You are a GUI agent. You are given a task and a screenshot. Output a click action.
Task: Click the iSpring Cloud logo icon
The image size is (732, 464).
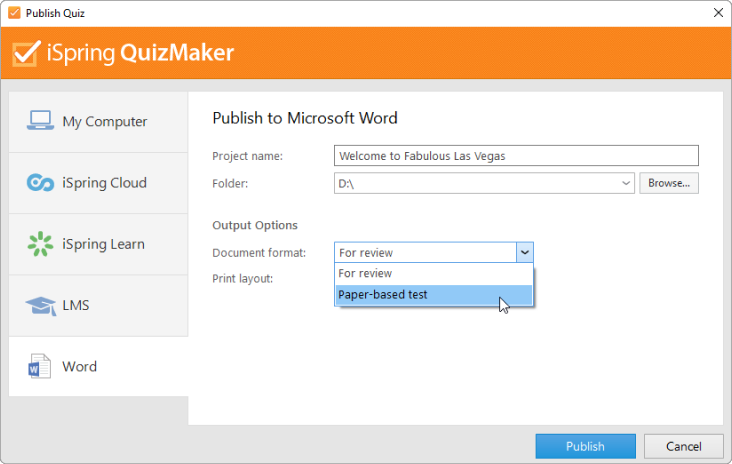(40, 183)
